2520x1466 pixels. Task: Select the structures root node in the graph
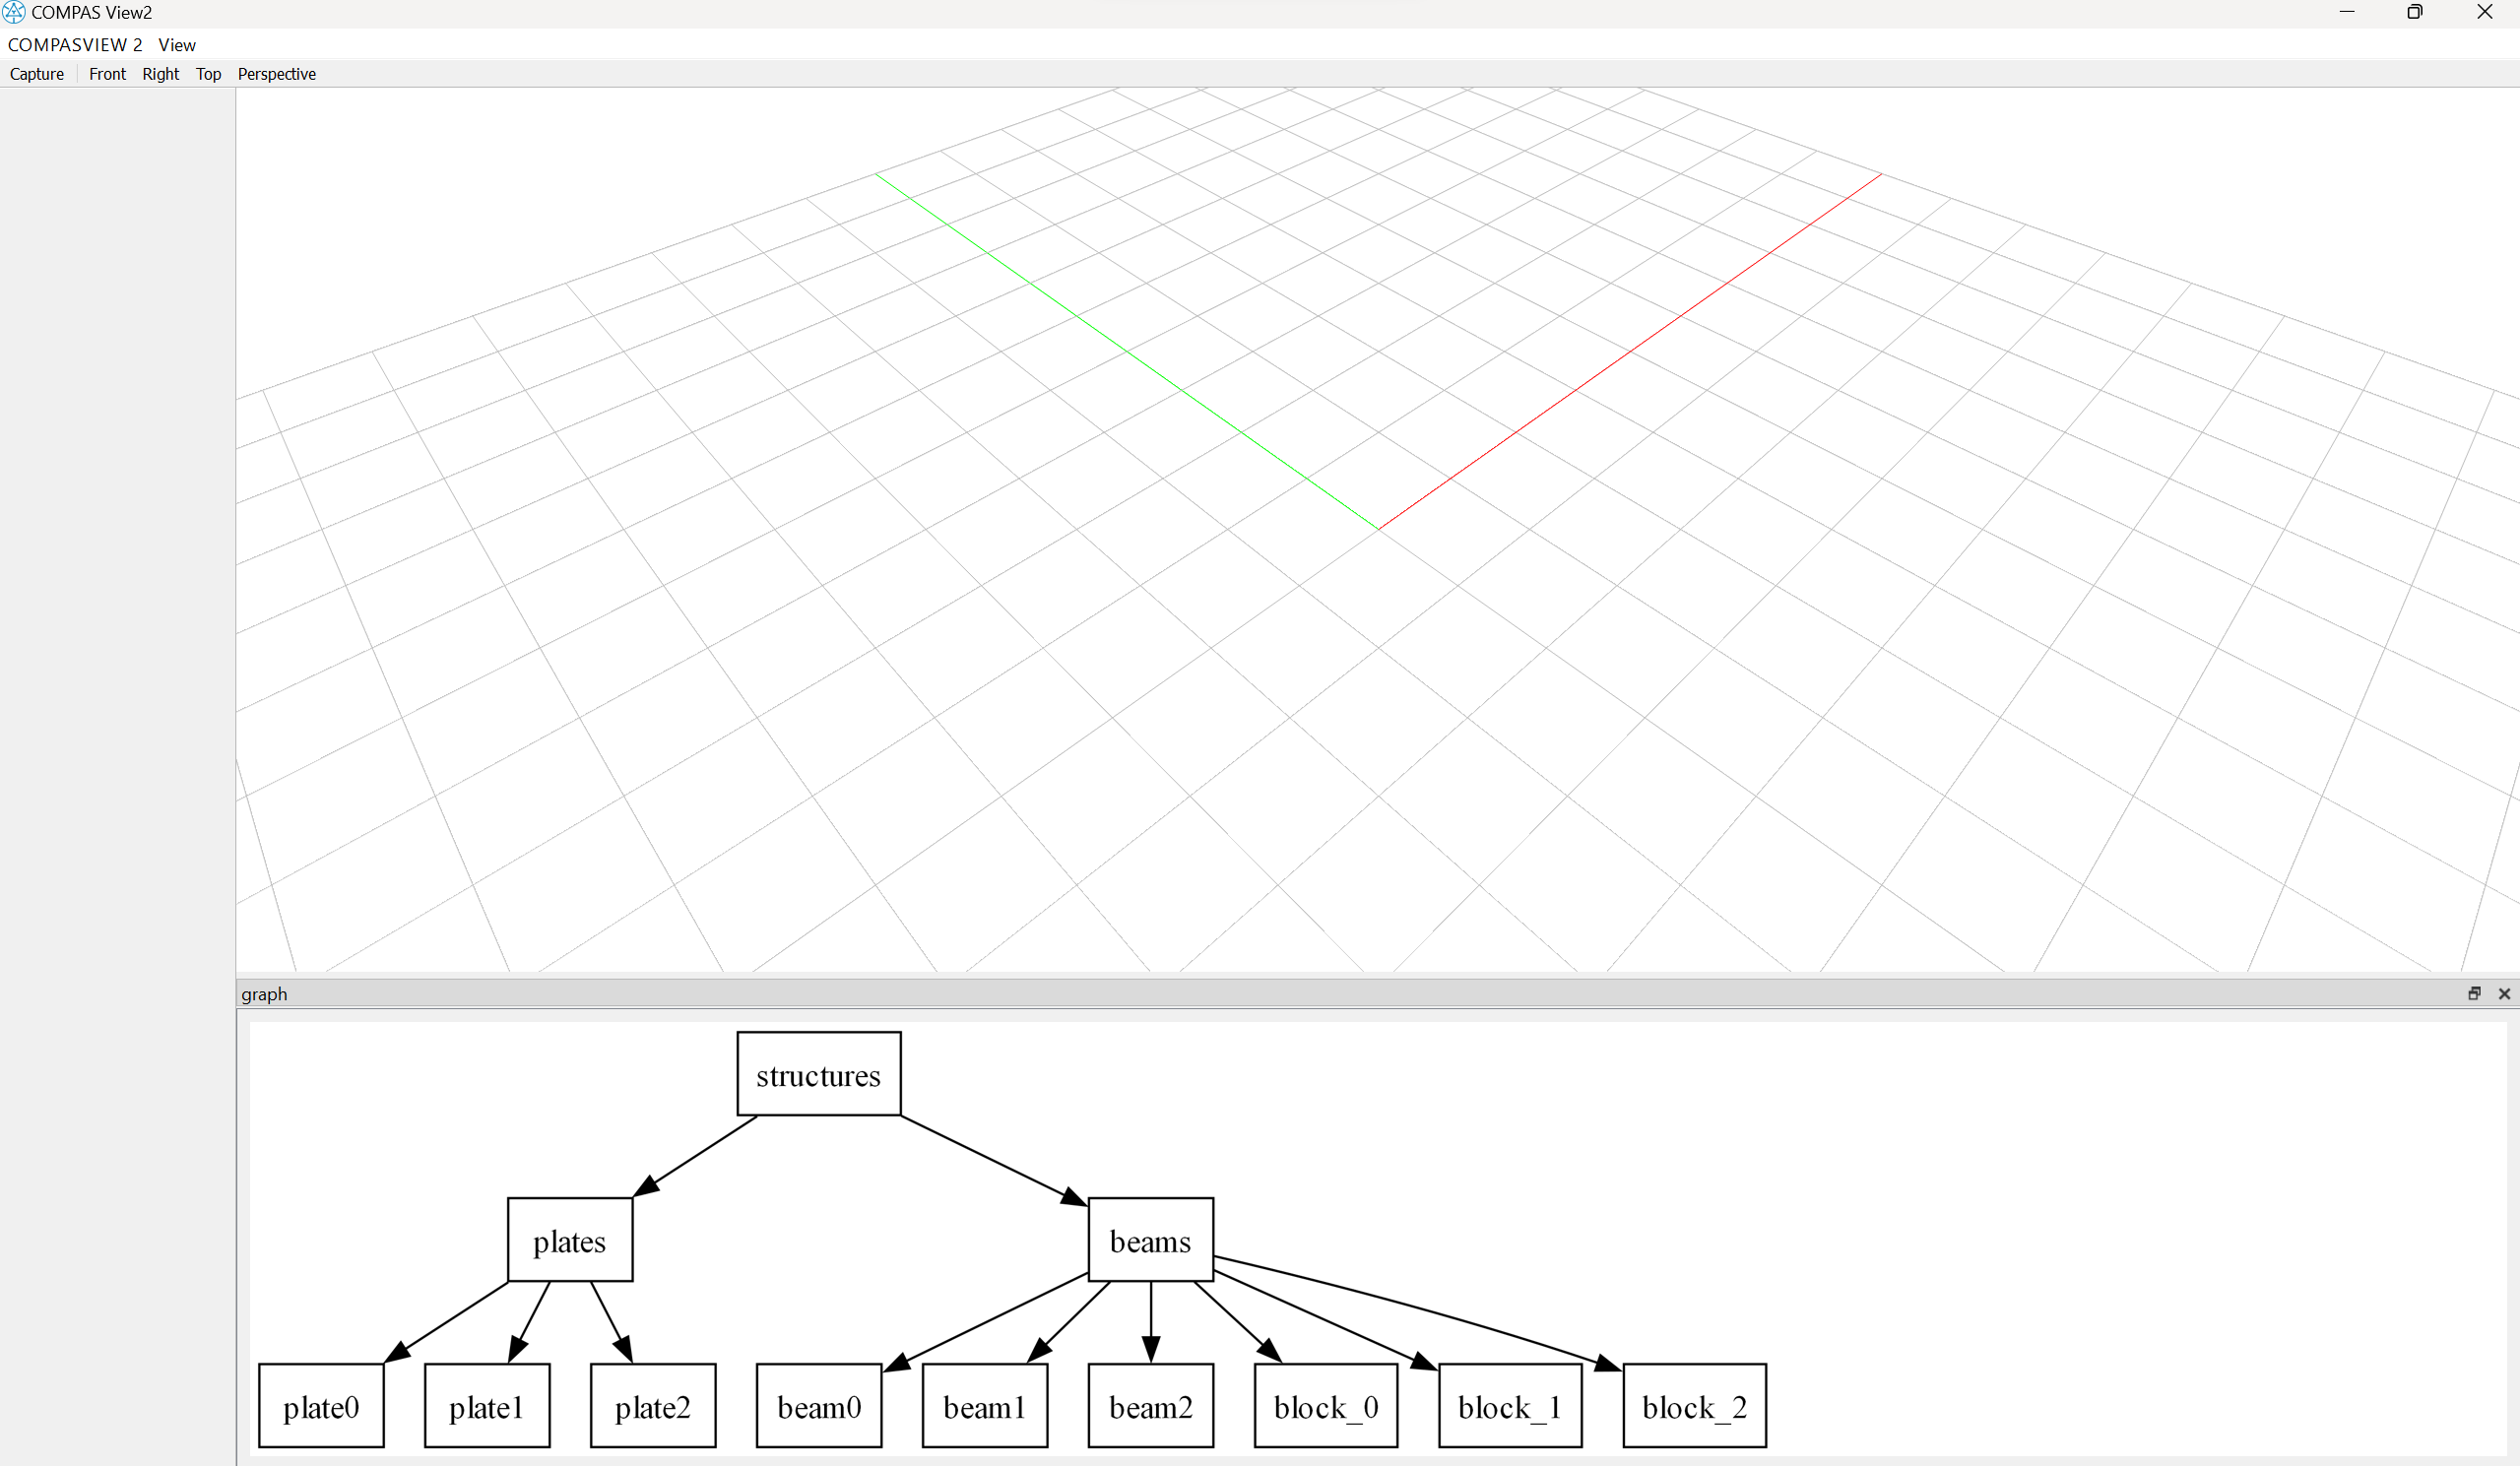[x=818, y=1074]
